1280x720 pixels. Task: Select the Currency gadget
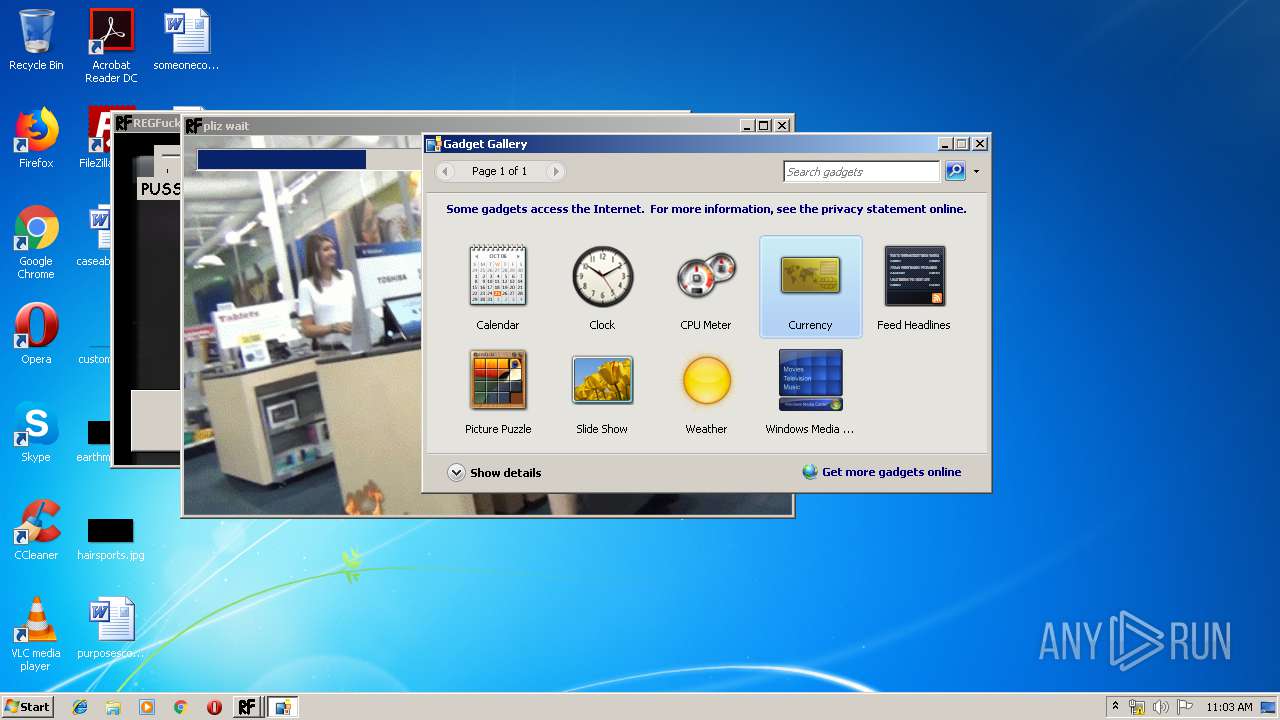pyautogui.click(x=810, y=287)
